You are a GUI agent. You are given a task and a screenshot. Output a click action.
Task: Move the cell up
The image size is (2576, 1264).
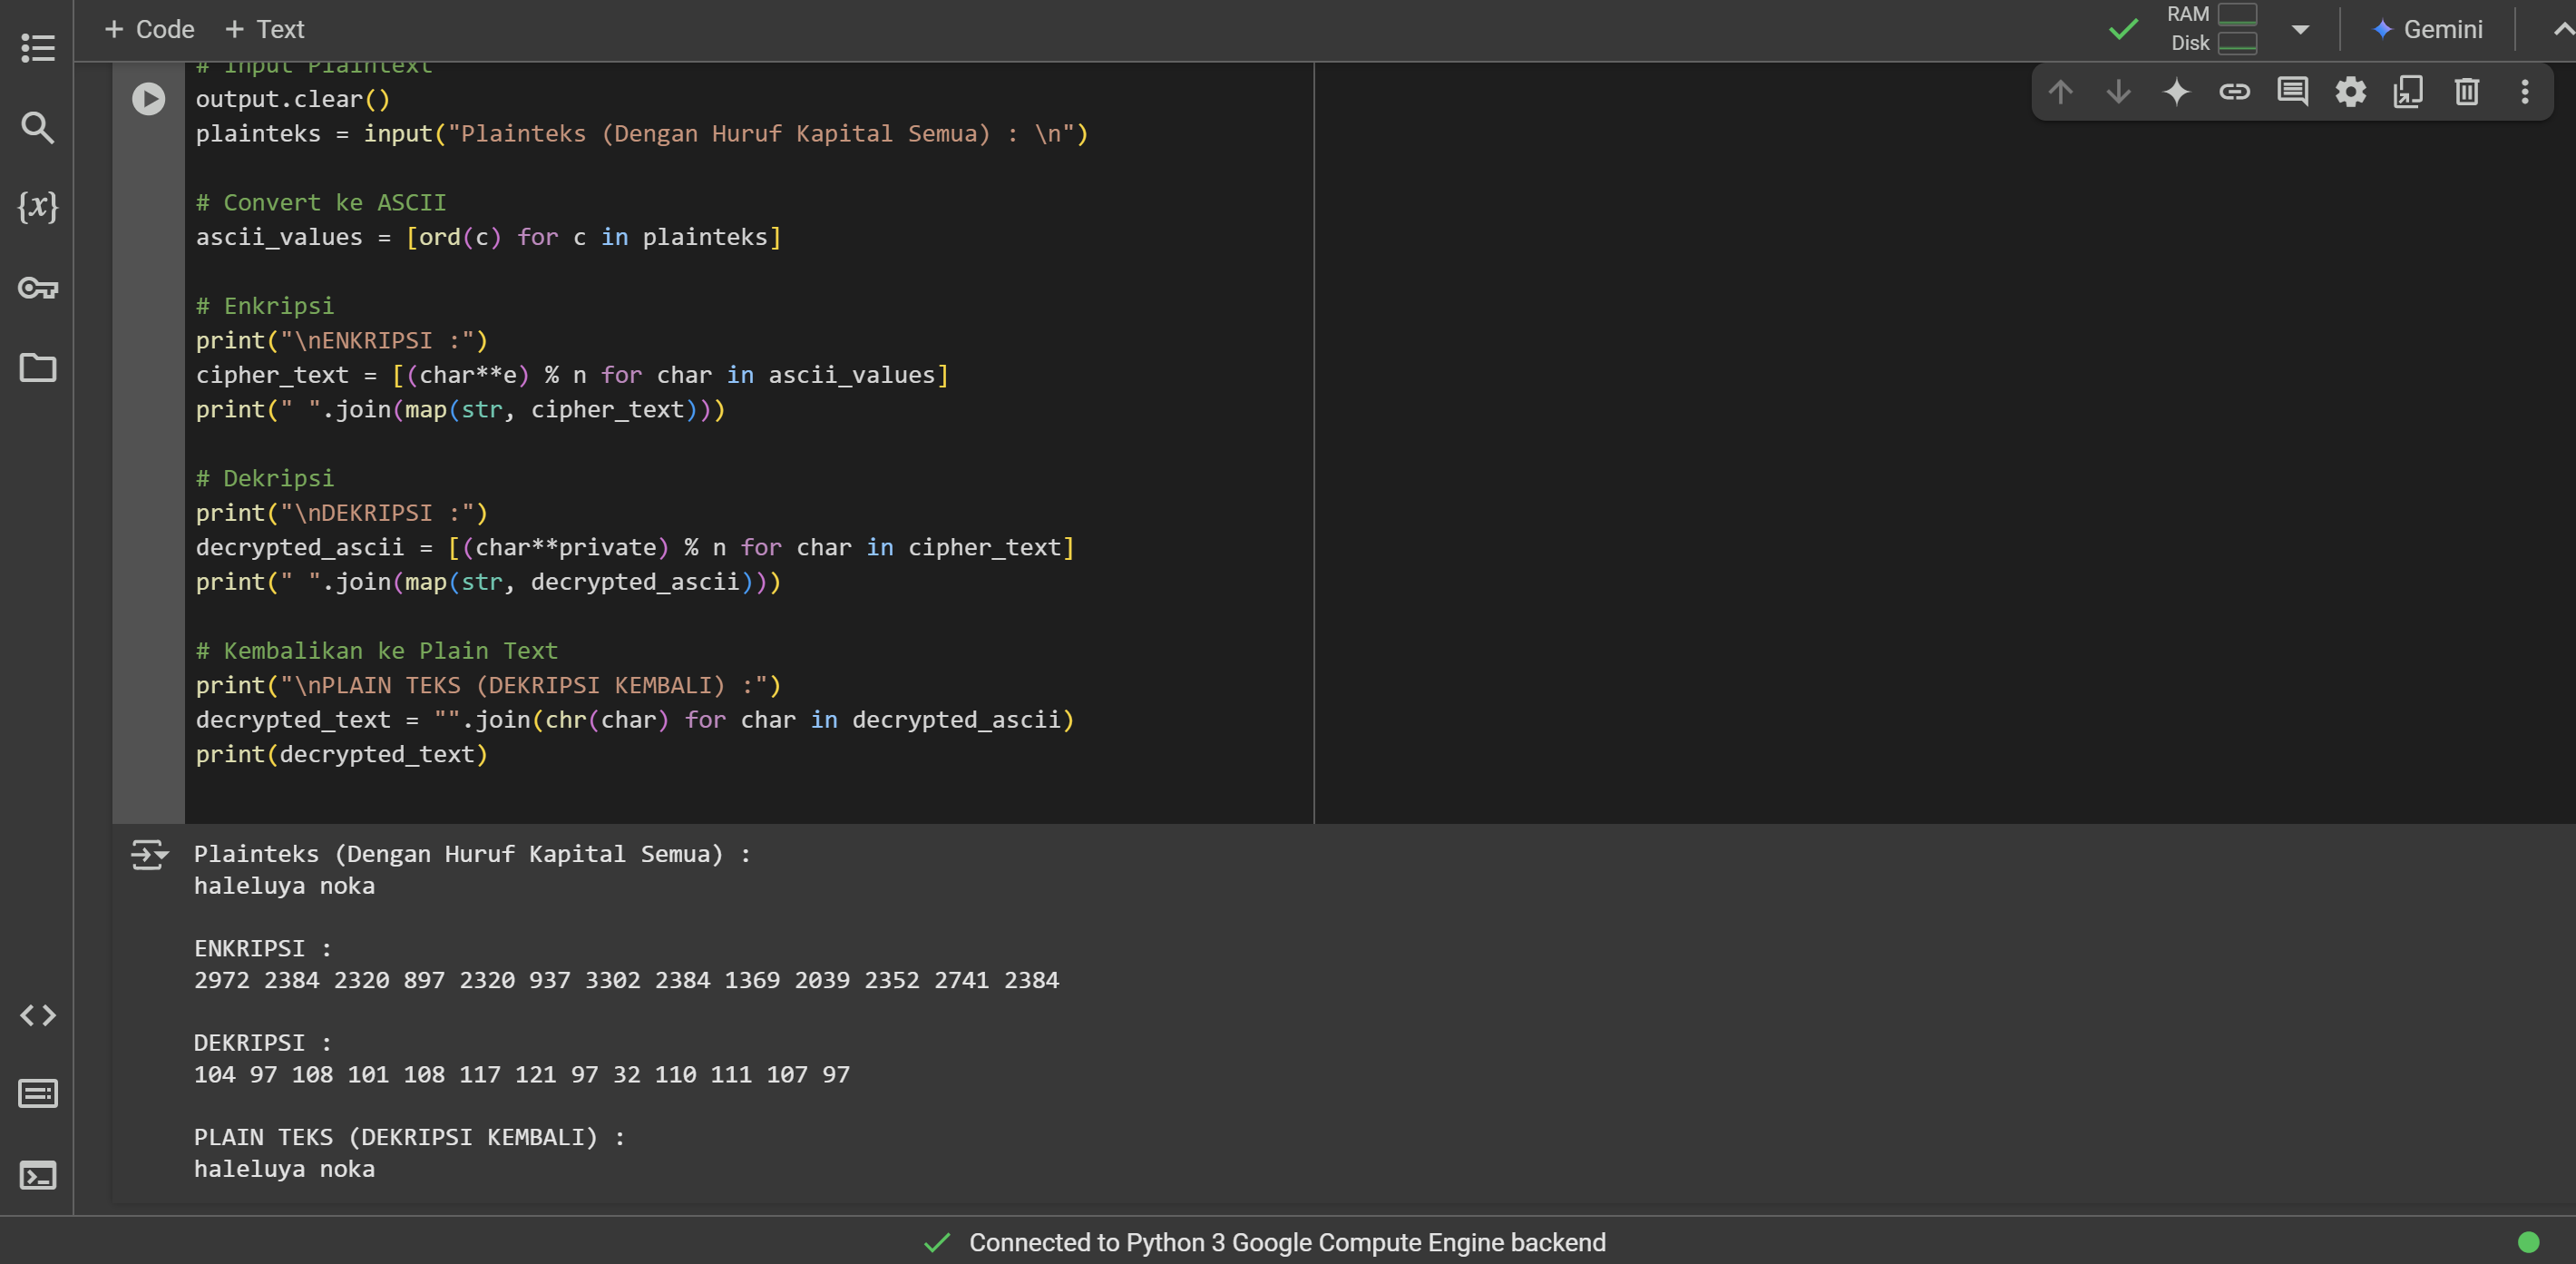point(2060,92)
